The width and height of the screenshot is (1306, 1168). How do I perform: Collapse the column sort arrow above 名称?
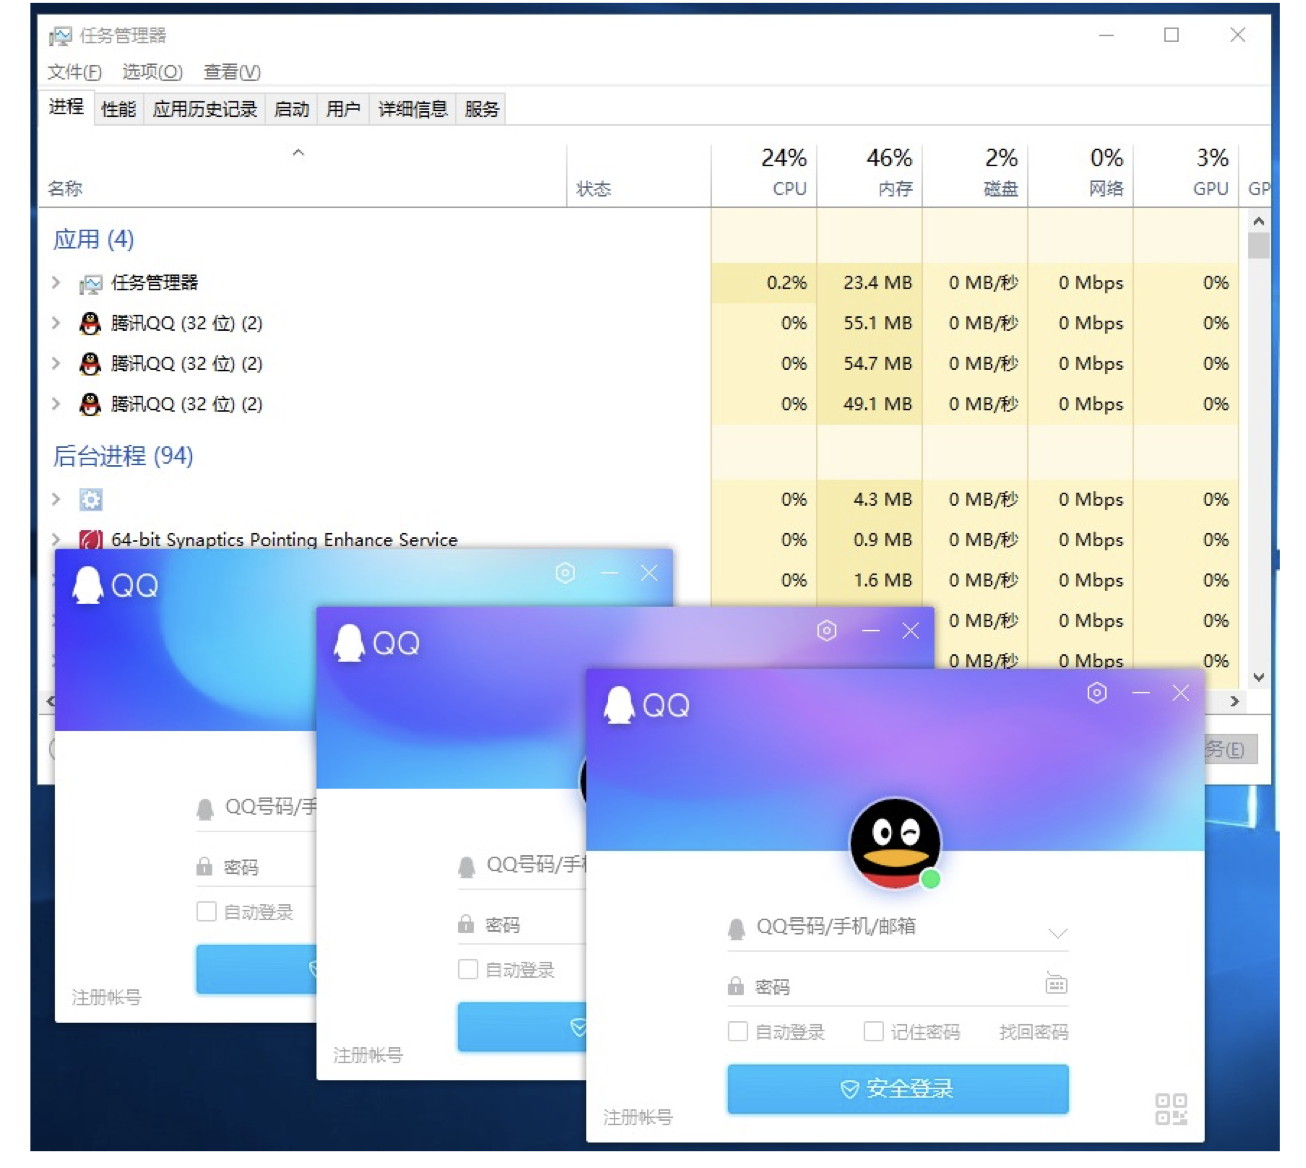pyautogui.click(x=298, y=153)
